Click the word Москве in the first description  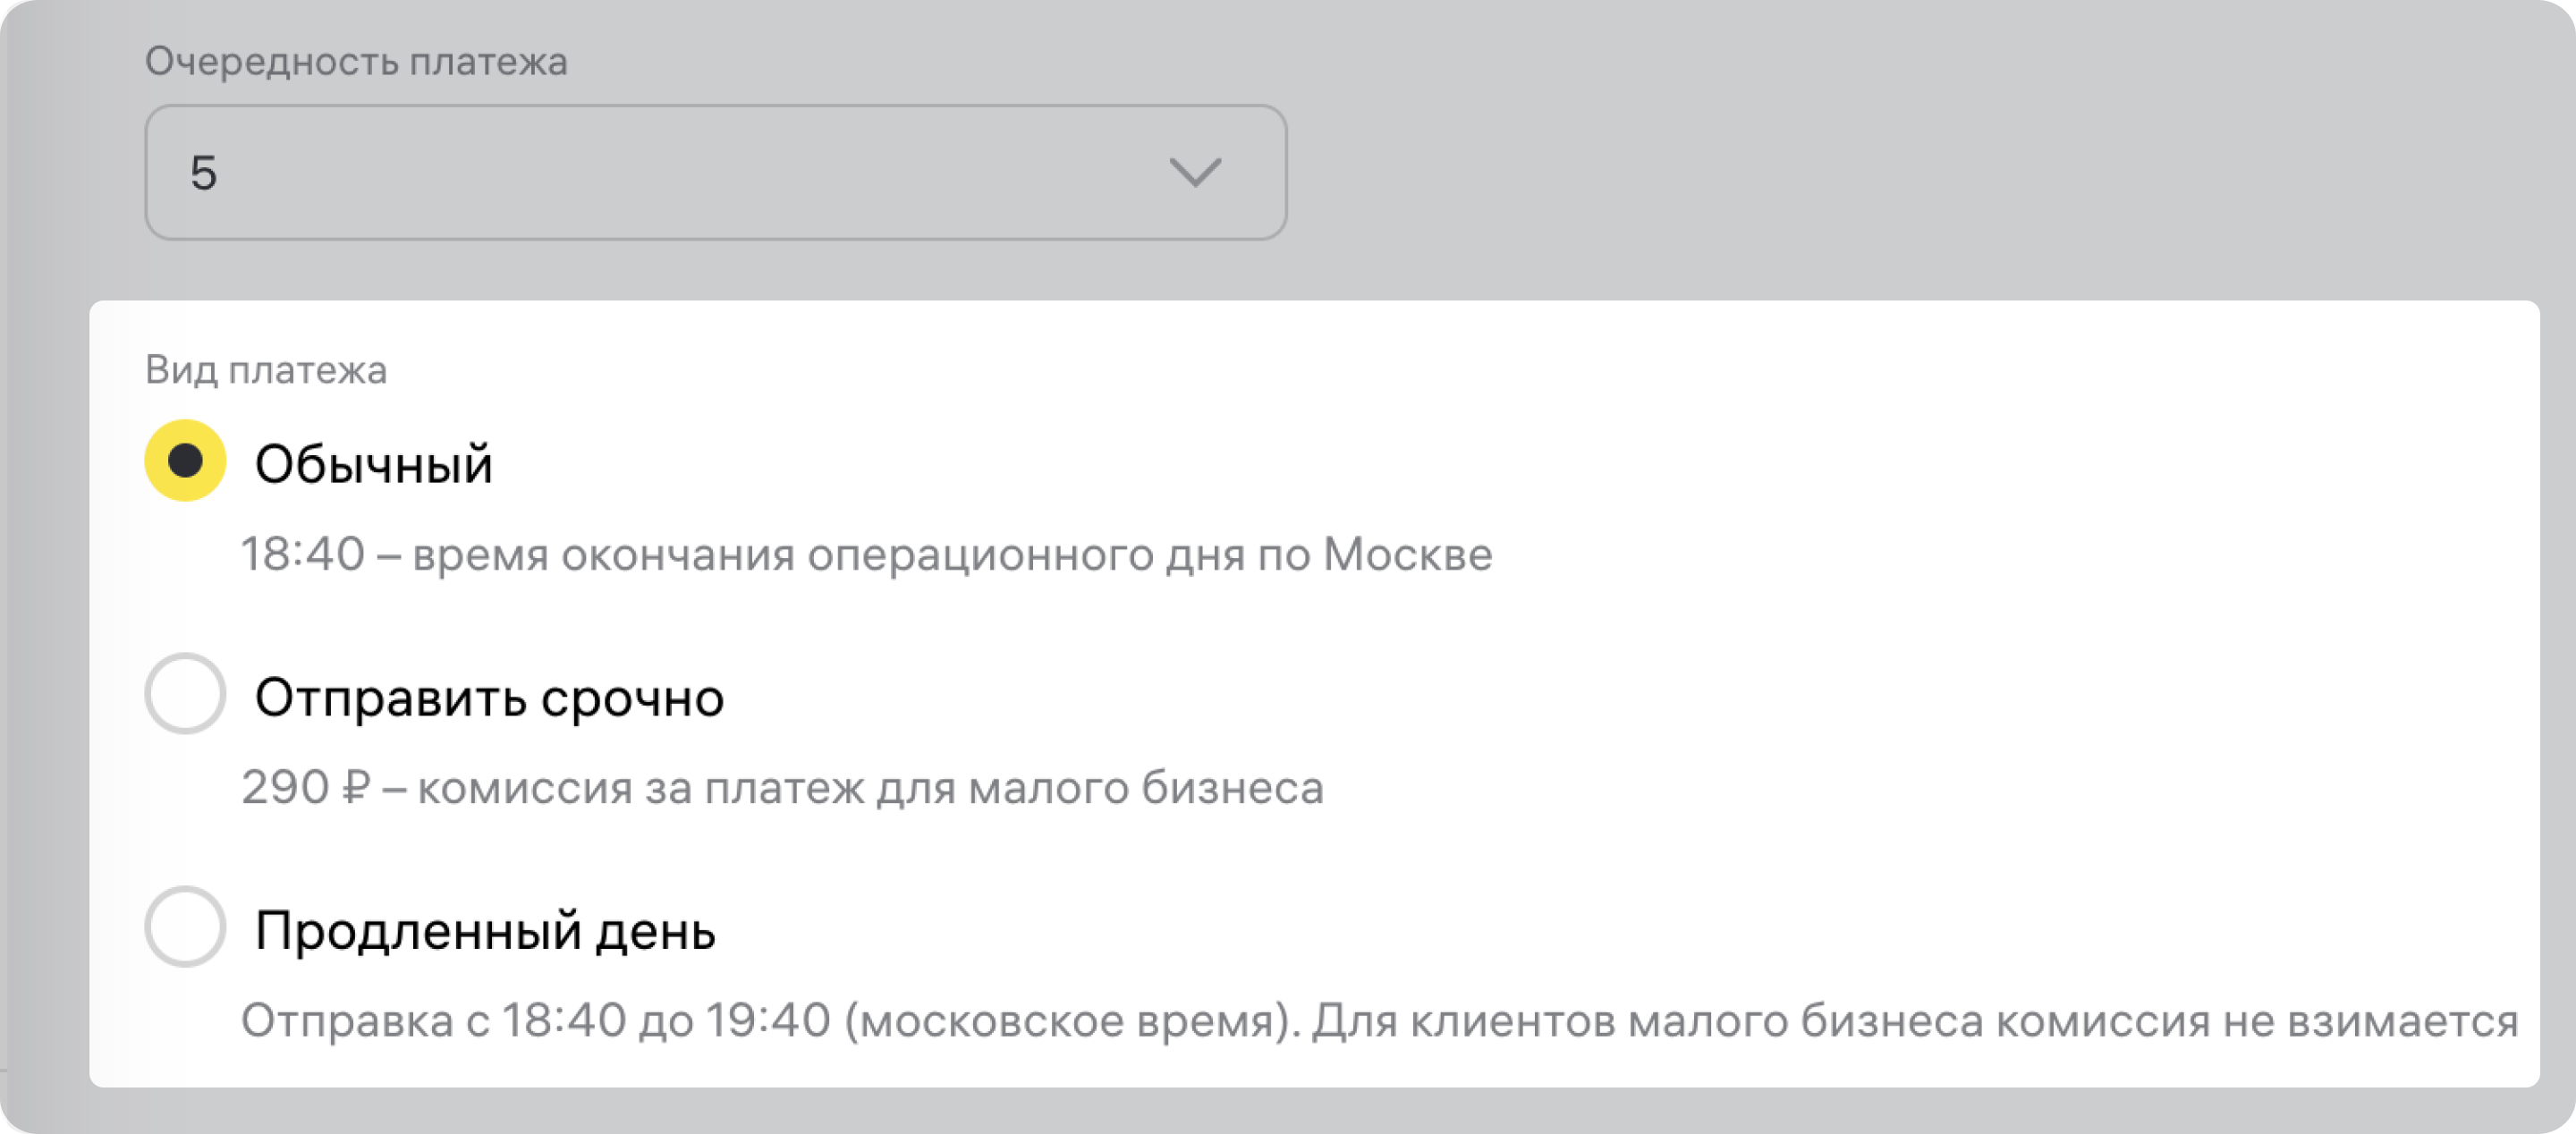1408,554
